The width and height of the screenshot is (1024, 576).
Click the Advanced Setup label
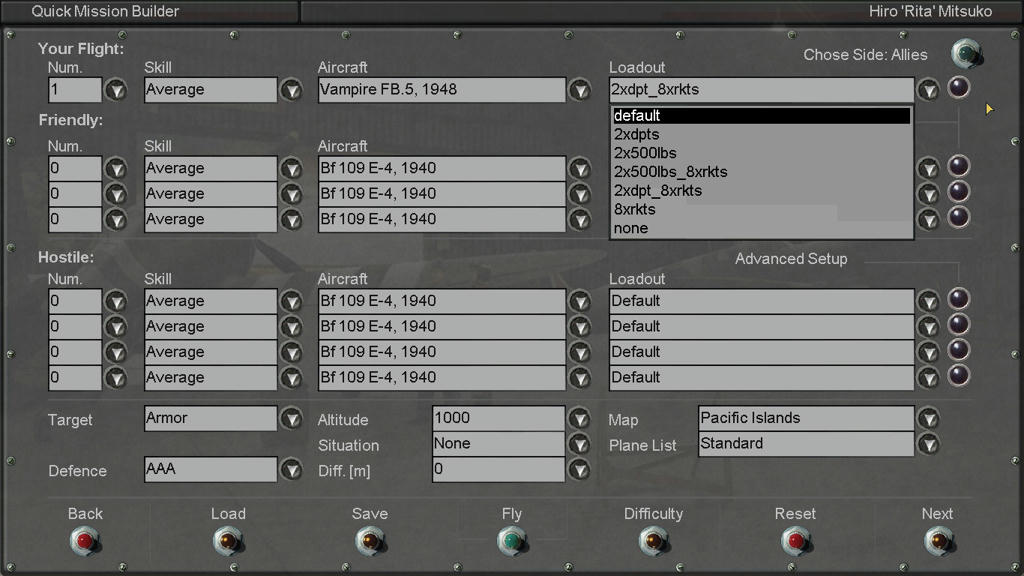790,259
